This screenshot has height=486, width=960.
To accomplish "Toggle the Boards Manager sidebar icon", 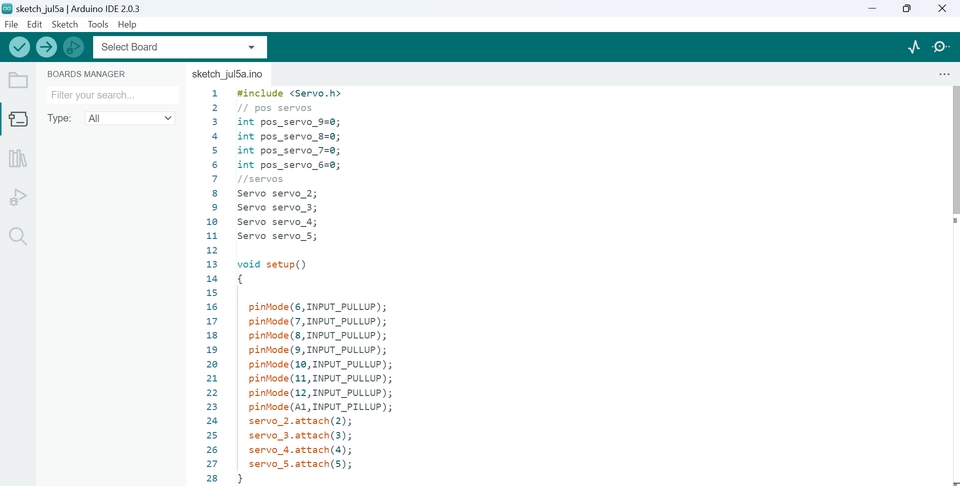I will coord(18,119).
